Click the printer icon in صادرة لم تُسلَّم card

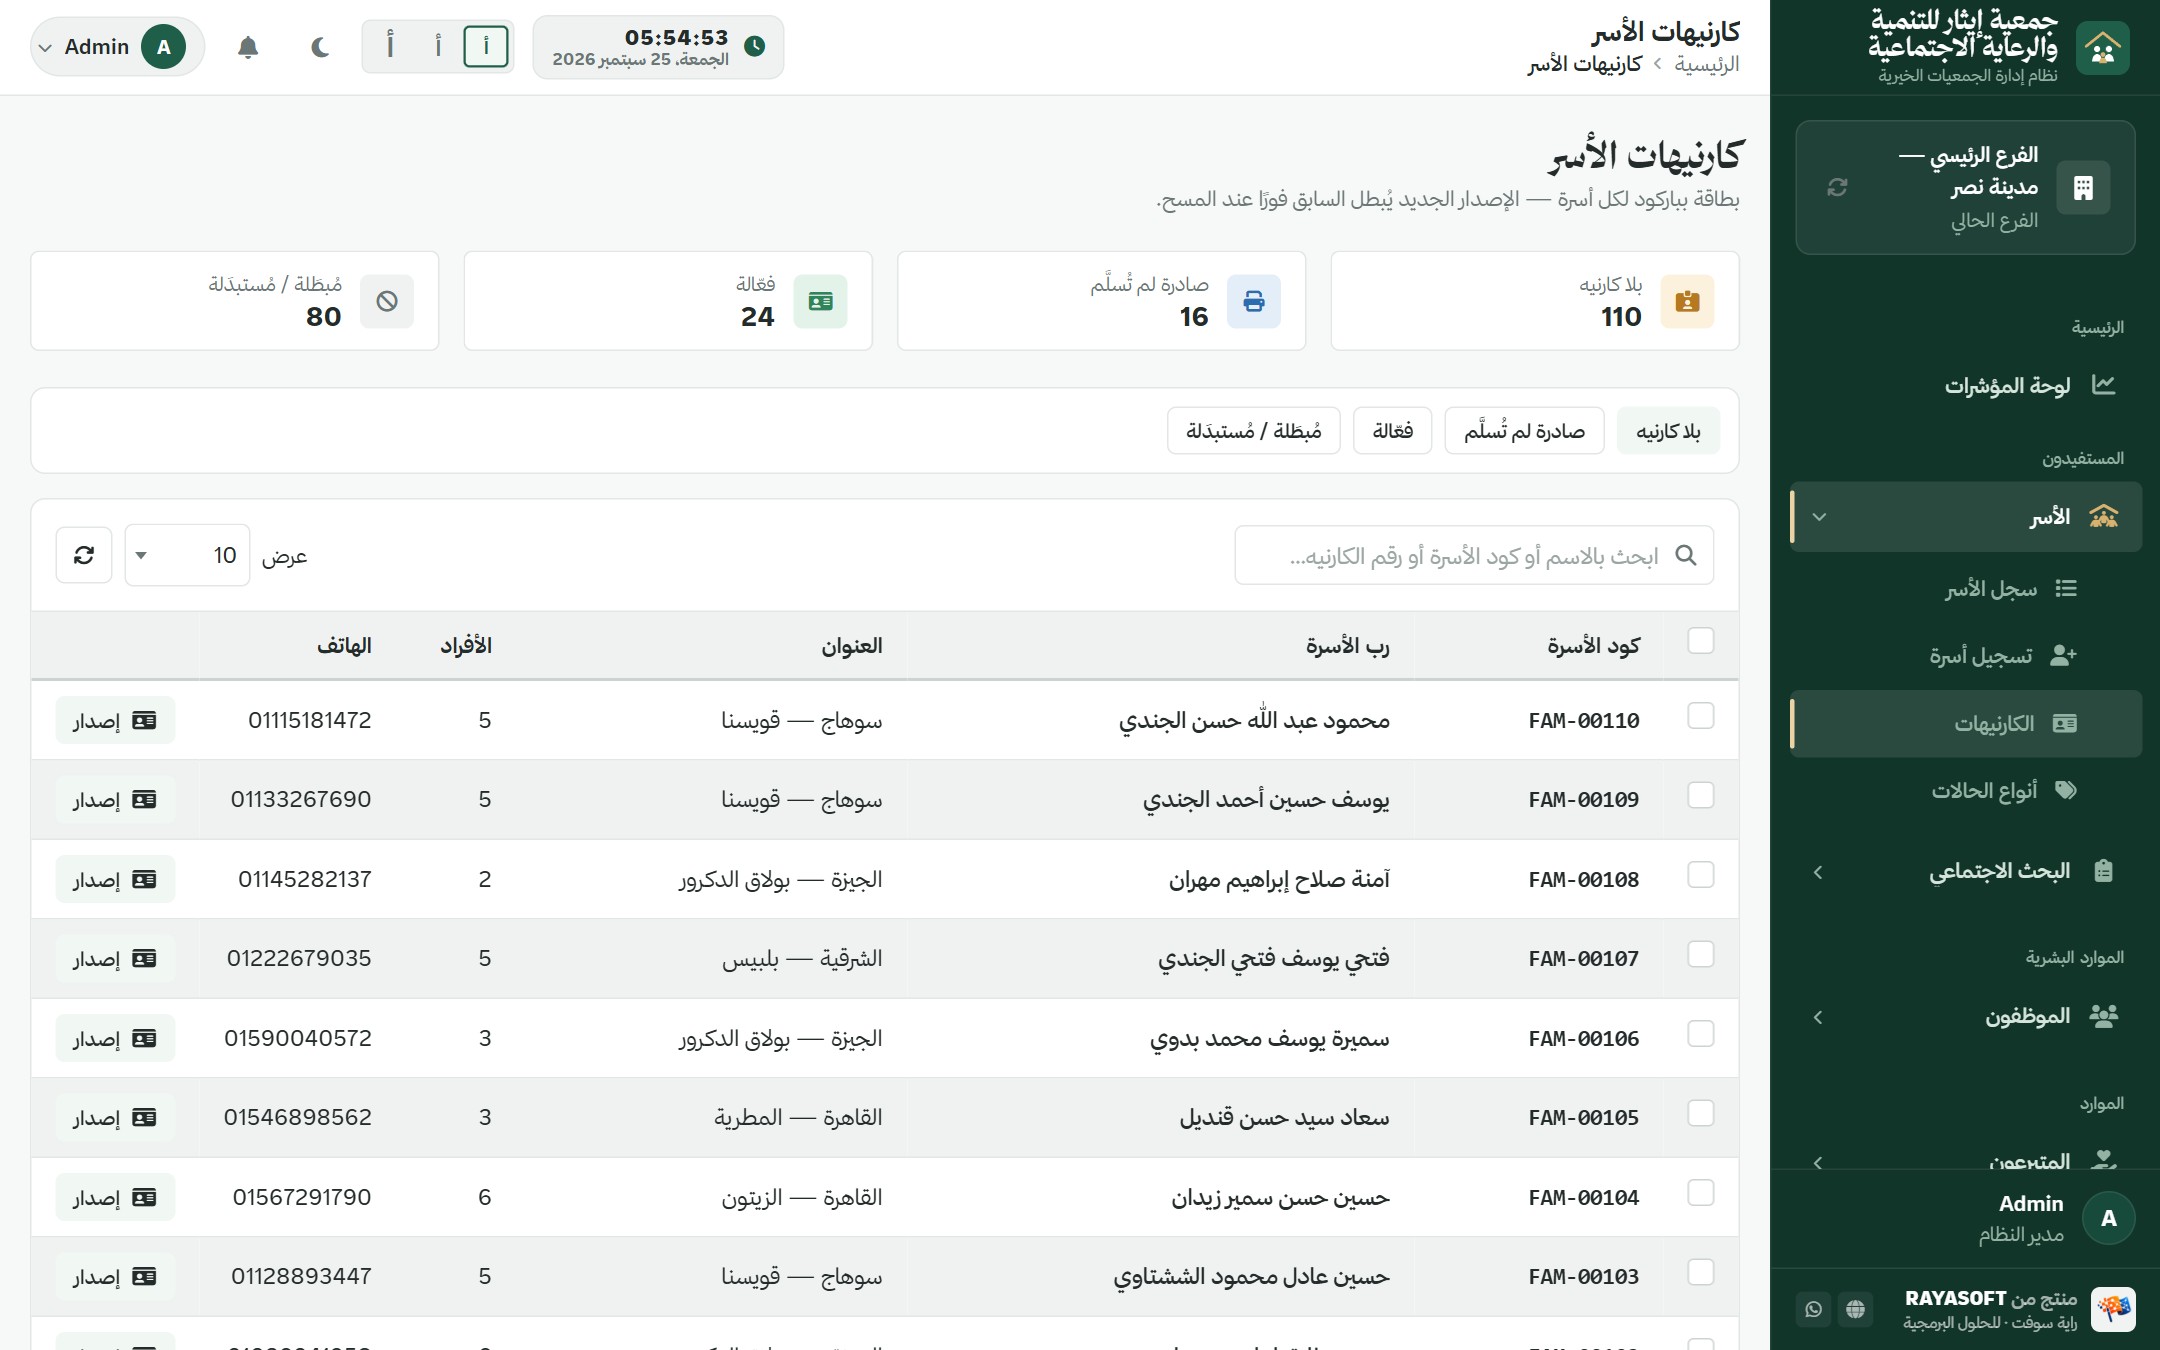click(1254, 301)
